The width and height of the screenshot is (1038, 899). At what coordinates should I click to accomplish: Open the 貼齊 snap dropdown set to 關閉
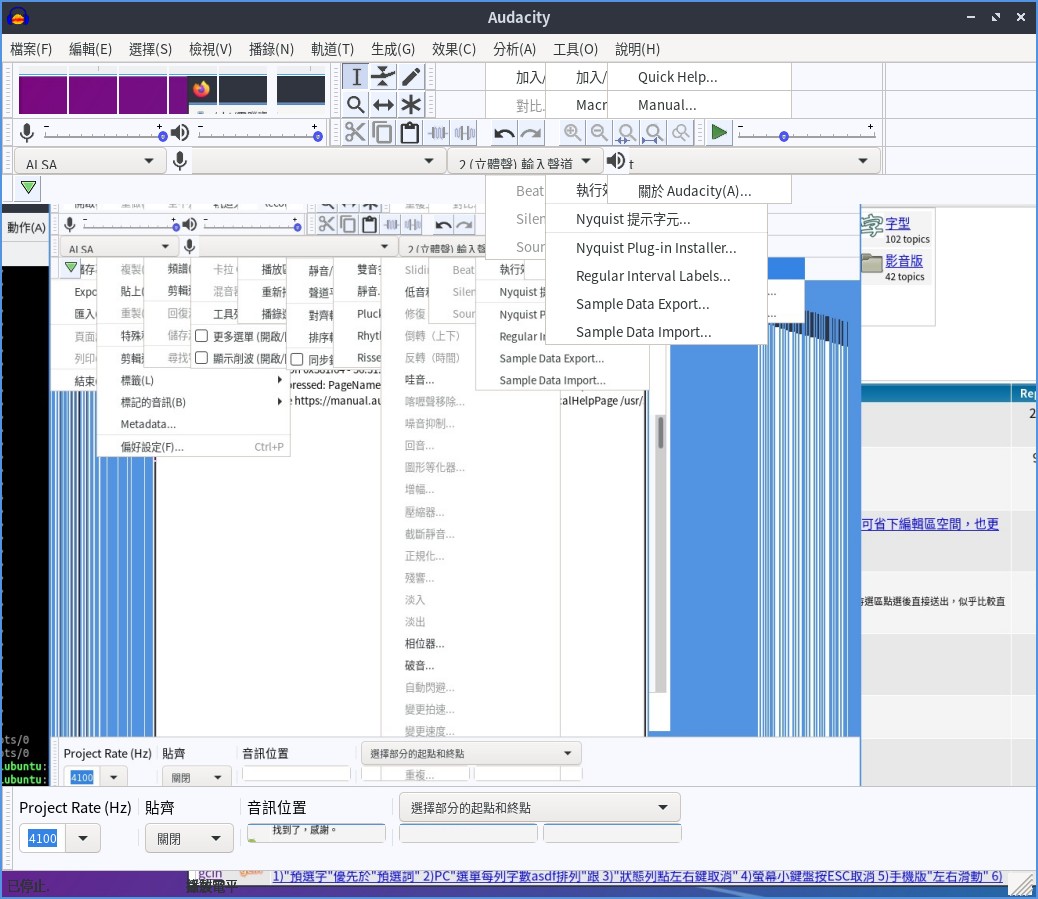[189, 839]
